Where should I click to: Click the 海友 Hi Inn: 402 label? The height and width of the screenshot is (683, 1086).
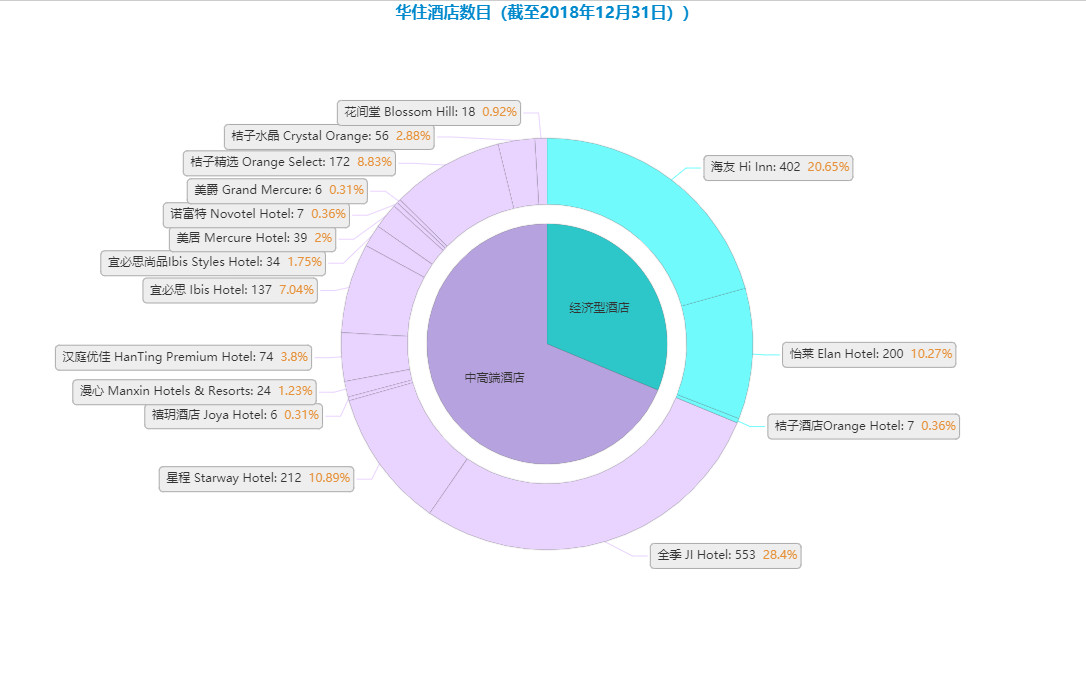point(778,168)
